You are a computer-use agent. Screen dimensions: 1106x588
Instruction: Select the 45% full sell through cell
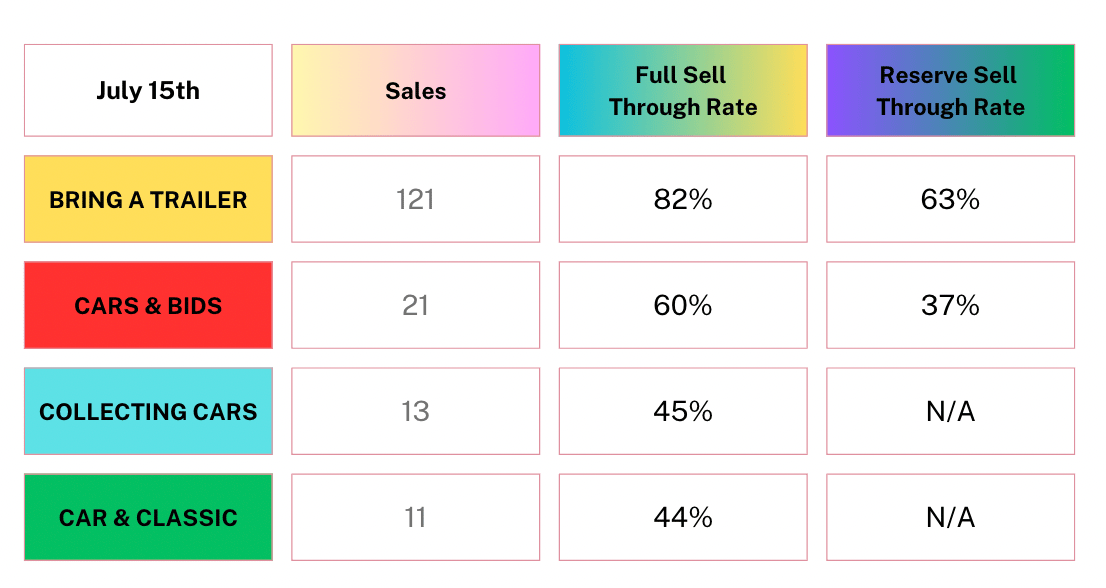tap(683, 411)
